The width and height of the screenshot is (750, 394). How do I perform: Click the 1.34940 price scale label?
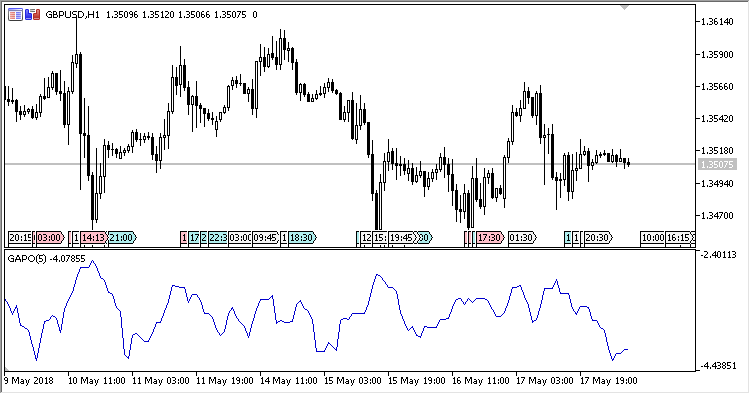[717, 184]
